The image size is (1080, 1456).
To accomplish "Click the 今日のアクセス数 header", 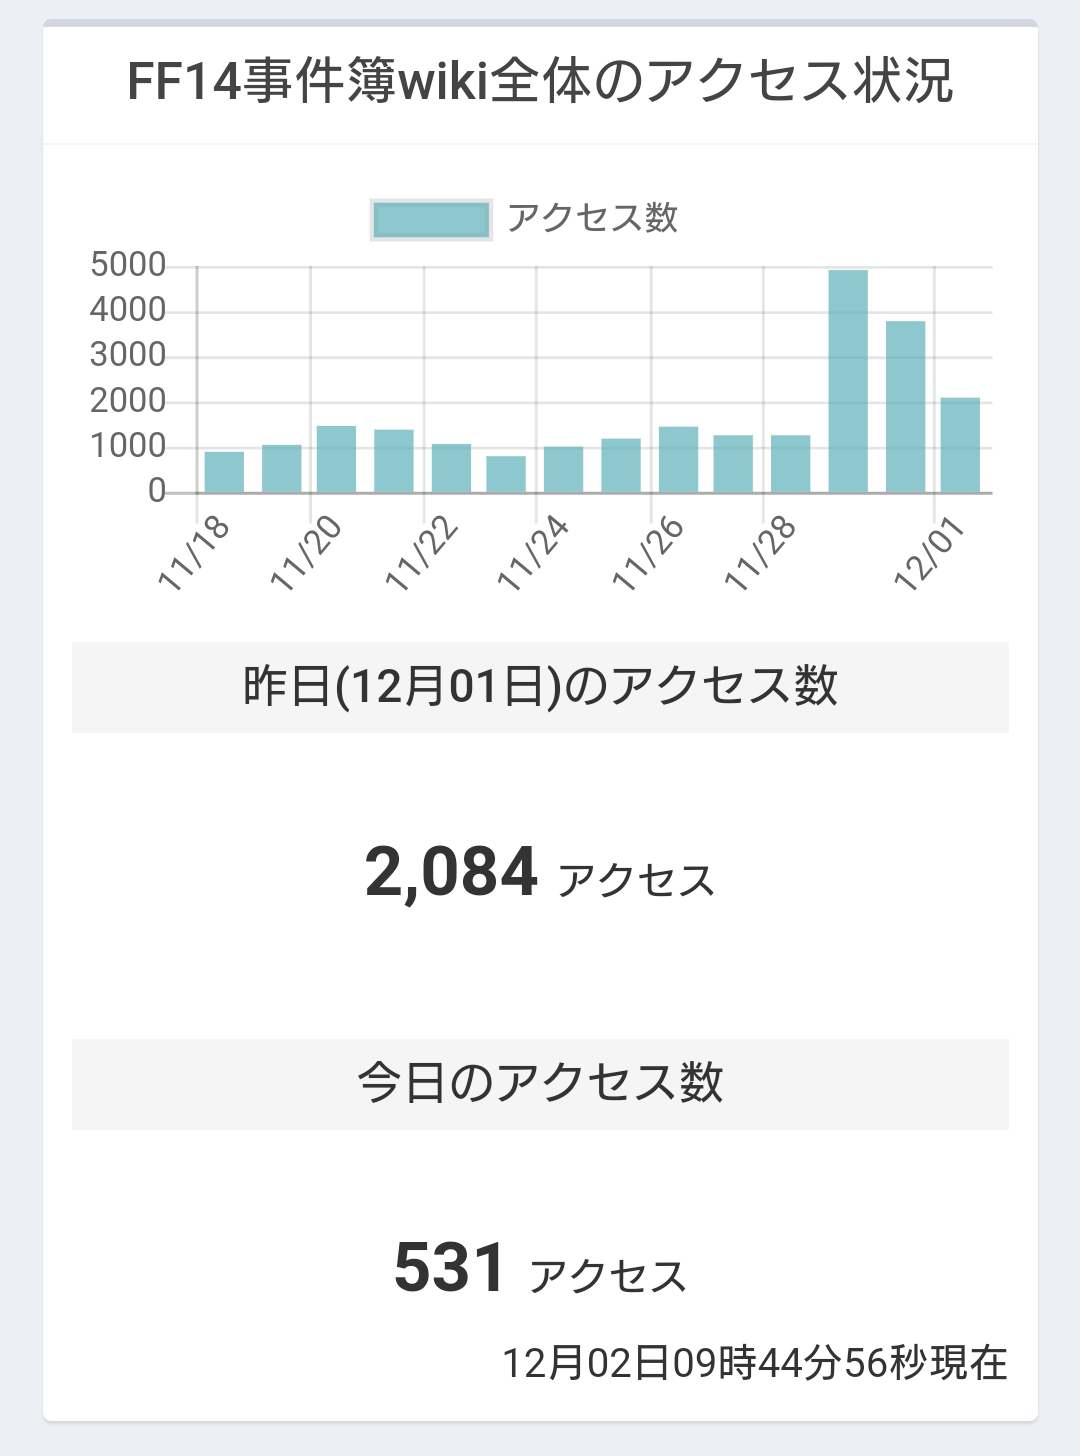I will pos(540,1084).
